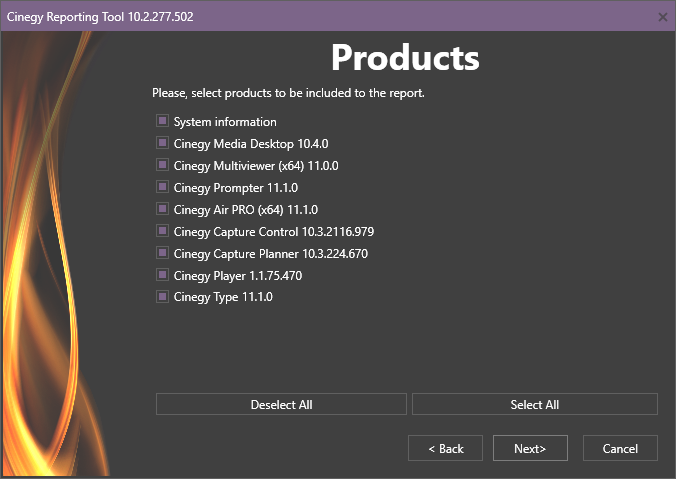
Task: Click the "Cinegy Air PRO (x64) 11.1.0" label
Action: pyautogui.click(x=246, y=210)
